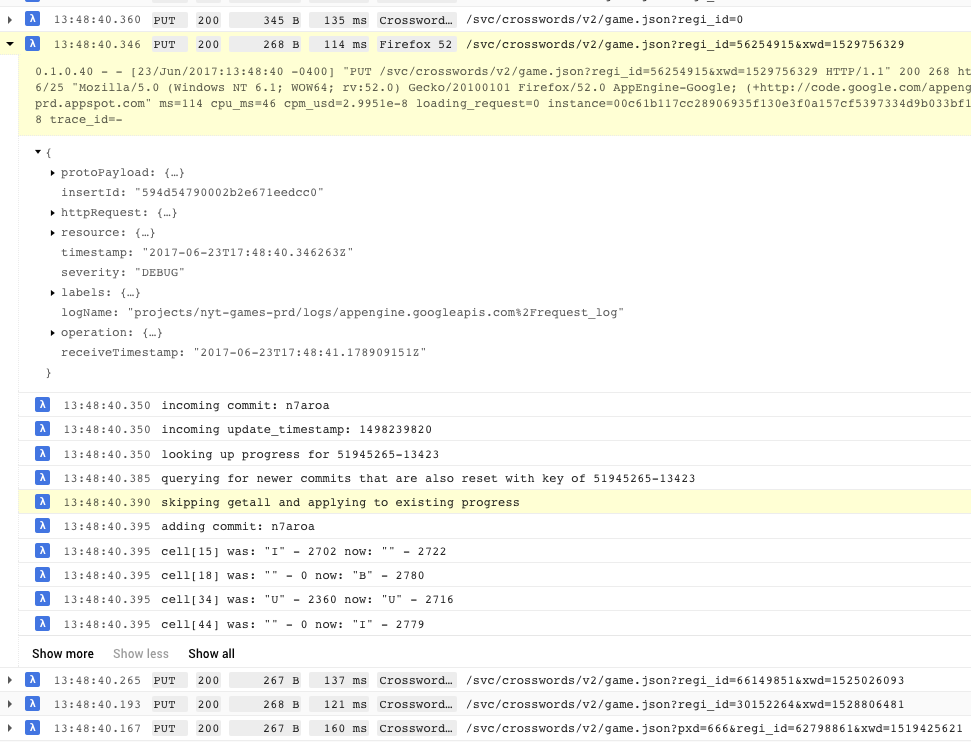Click URL path with pxd=666
The height and width of the screenshot is (742, 971).
point(714,728)
